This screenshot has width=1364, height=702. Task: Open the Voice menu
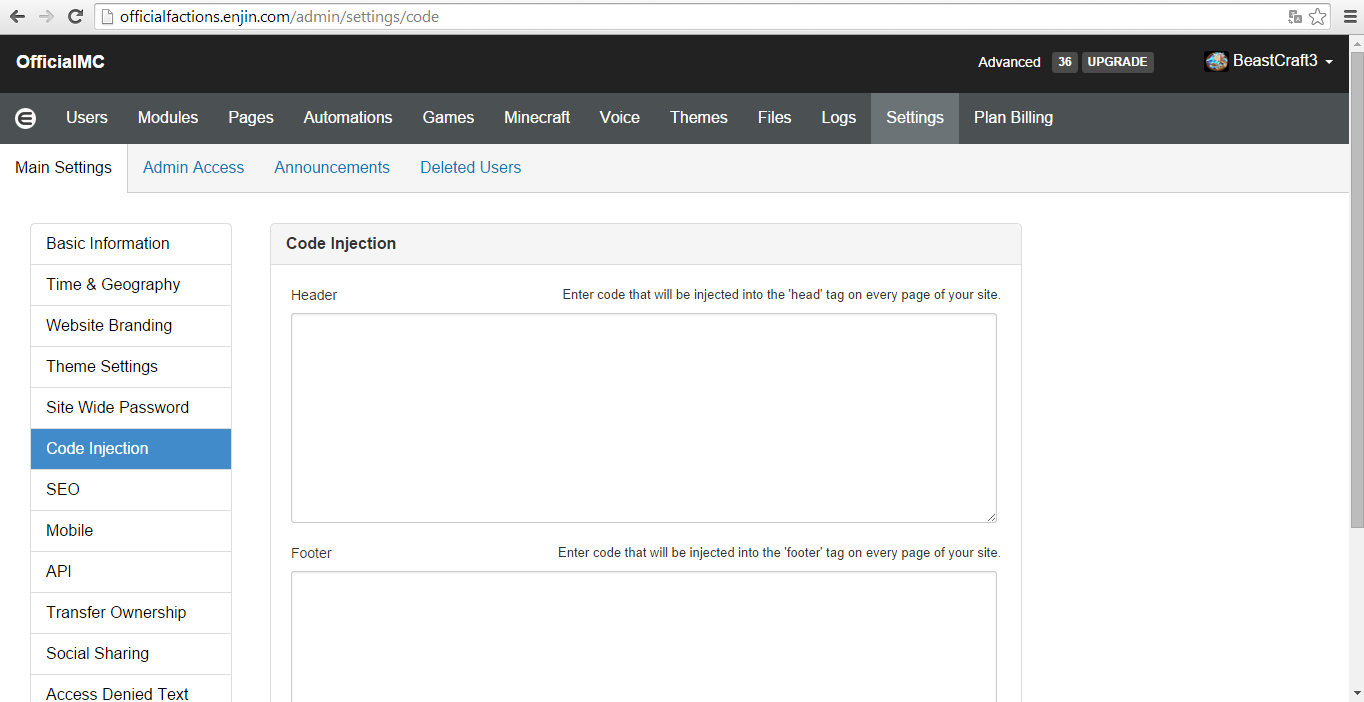pyautogui.click(x=620, y=118)
